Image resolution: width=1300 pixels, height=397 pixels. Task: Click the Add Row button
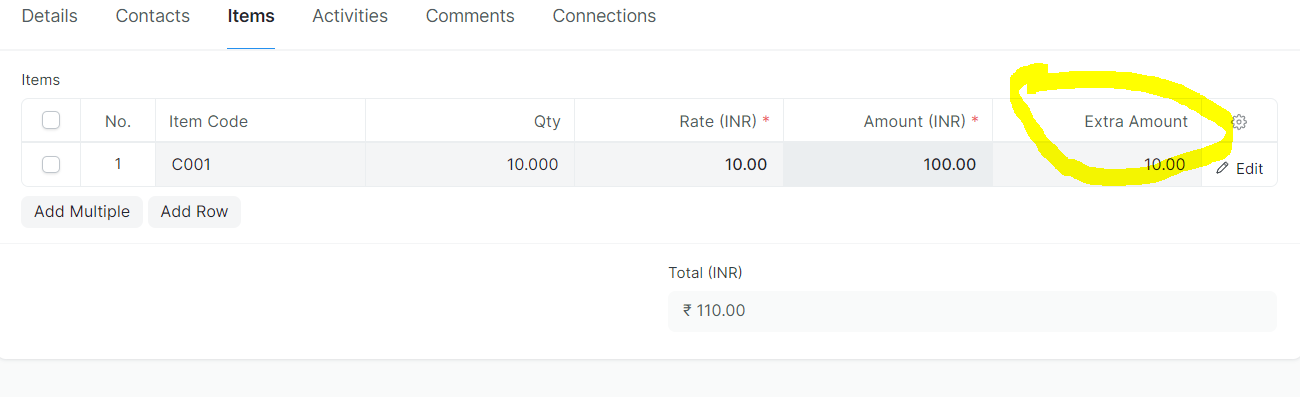(x=194, y=212)
